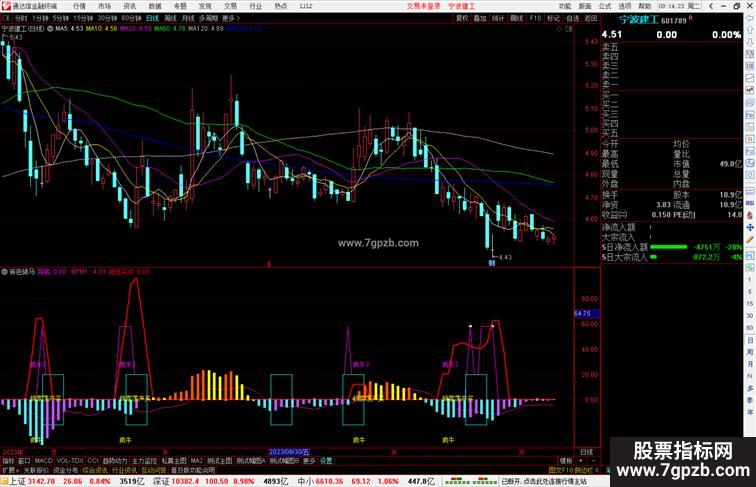The width and height of the screenshot is (756, 487).
Task: Expand the 更多 periods dropdown
Action: click(x=230, y=18)
